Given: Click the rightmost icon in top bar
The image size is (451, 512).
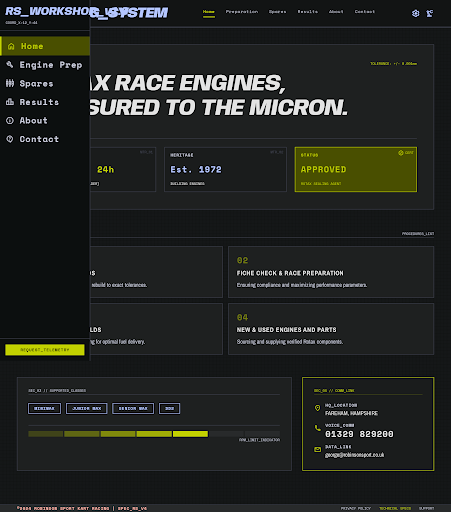Looking at the screenshot, I should 430,13.
